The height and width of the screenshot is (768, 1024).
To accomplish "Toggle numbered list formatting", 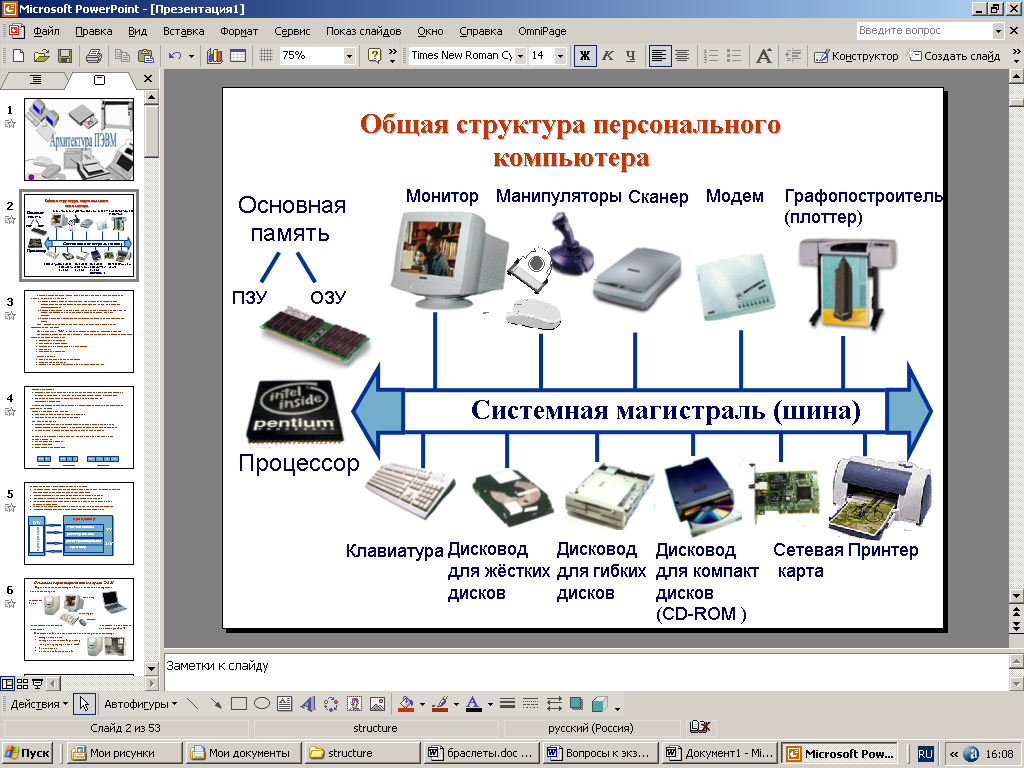I will coord(711,56).
